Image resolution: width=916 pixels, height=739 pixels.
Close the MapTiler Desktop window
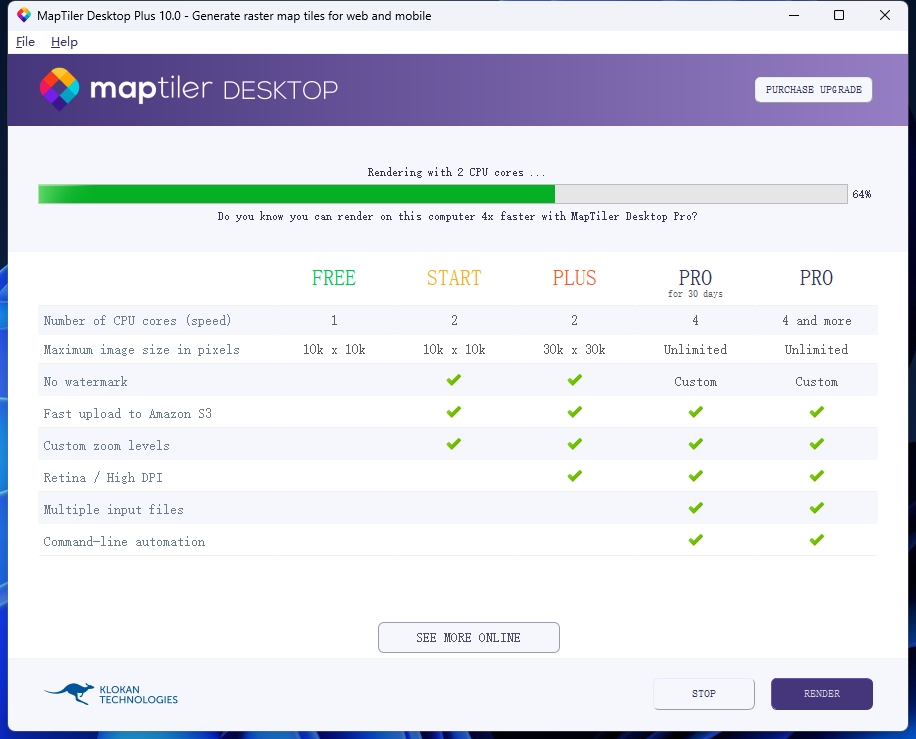884,15
